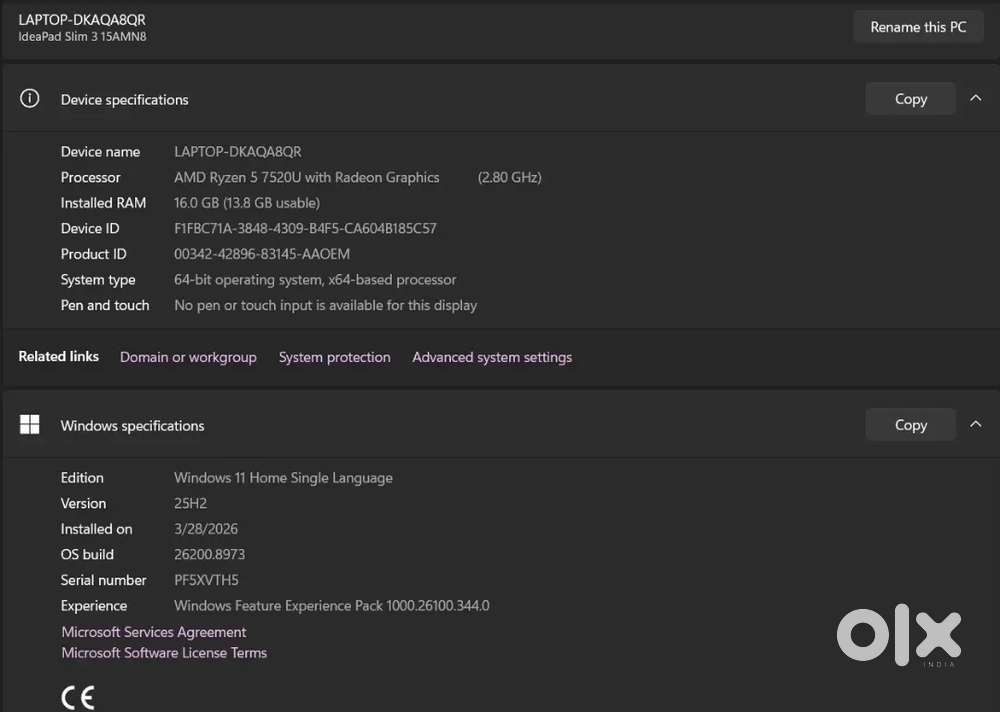Click the Related links label
This screenshot has width=1000, height=712.
pyautogui.click(x=59, y=356)
